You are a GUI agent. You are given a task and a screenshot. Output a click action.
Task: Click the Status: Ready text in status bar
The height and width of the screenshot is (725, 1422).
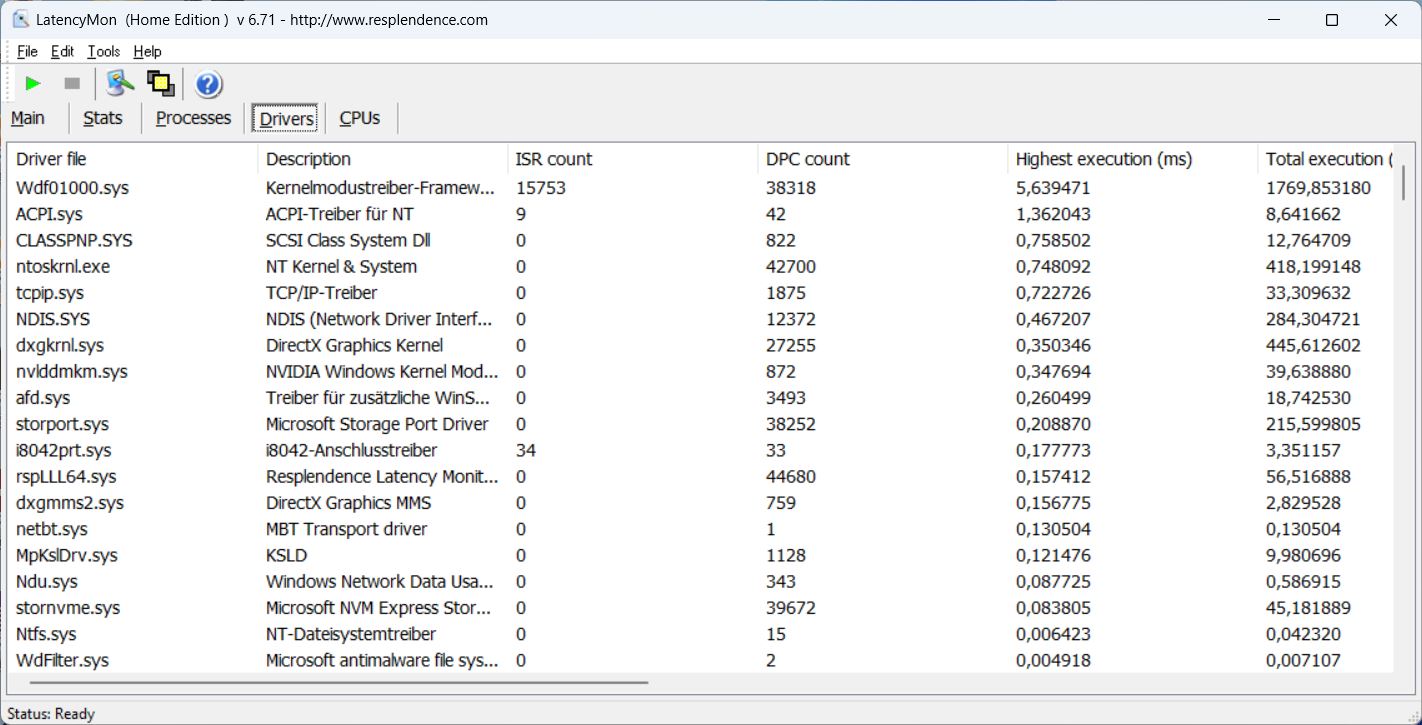(51, 714)
